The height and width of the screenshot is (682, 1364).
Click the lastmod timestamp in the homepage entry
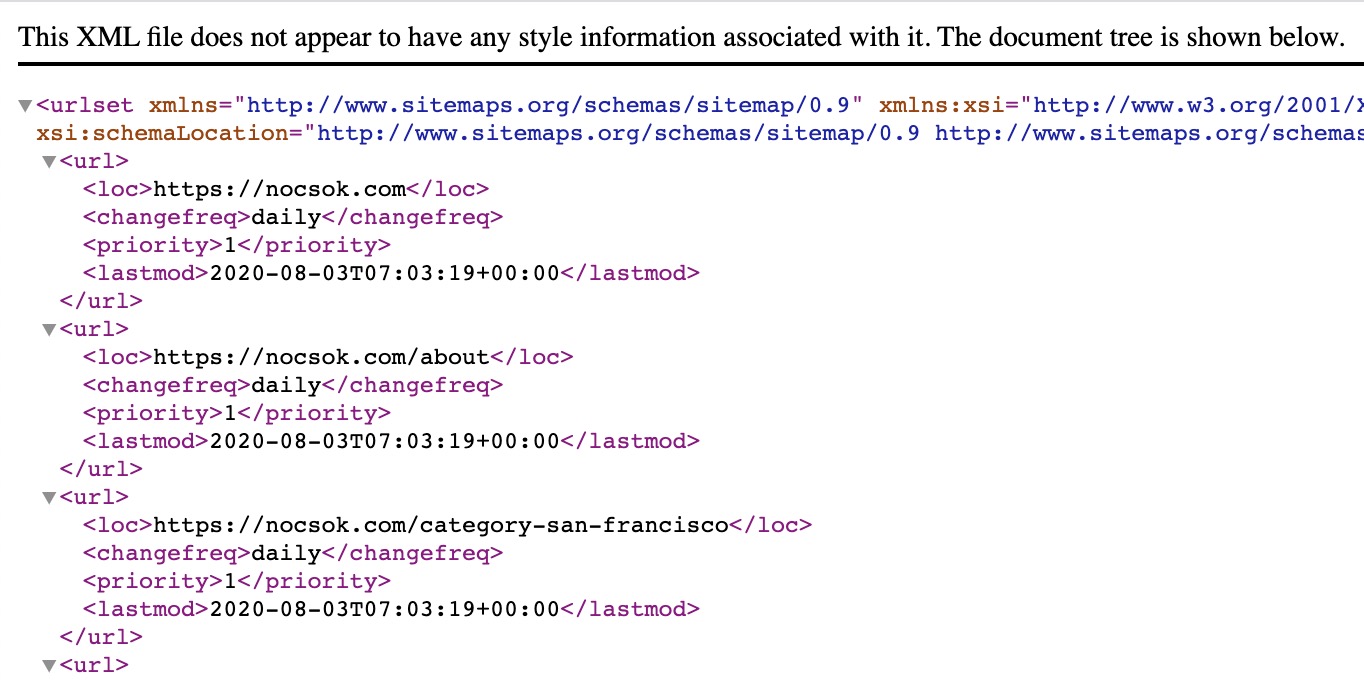tap(383, 273)
